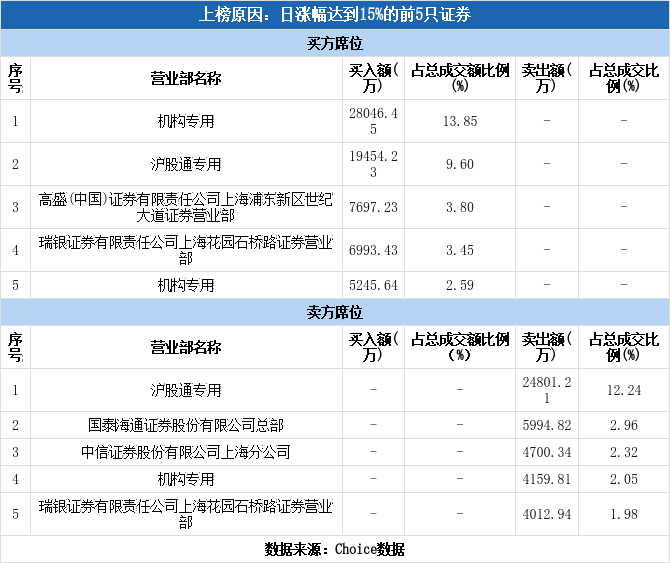670x563 pixels.
Task: Click the sell amount 4700.34
Action: tap(547, 452)
